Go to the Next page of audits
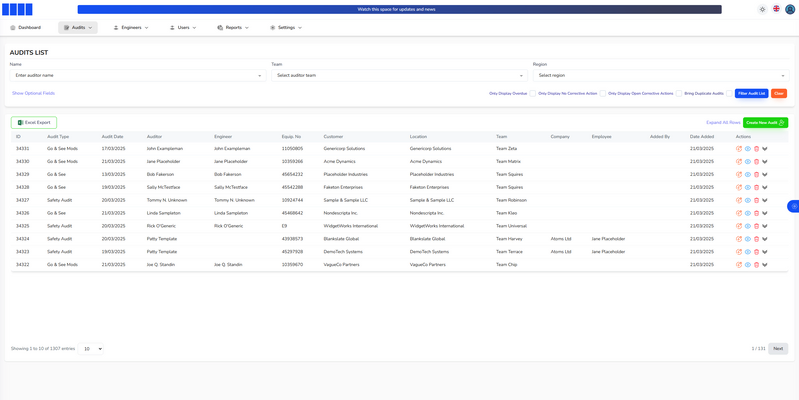This screenshot has width=799, height=400. (778, 349)
